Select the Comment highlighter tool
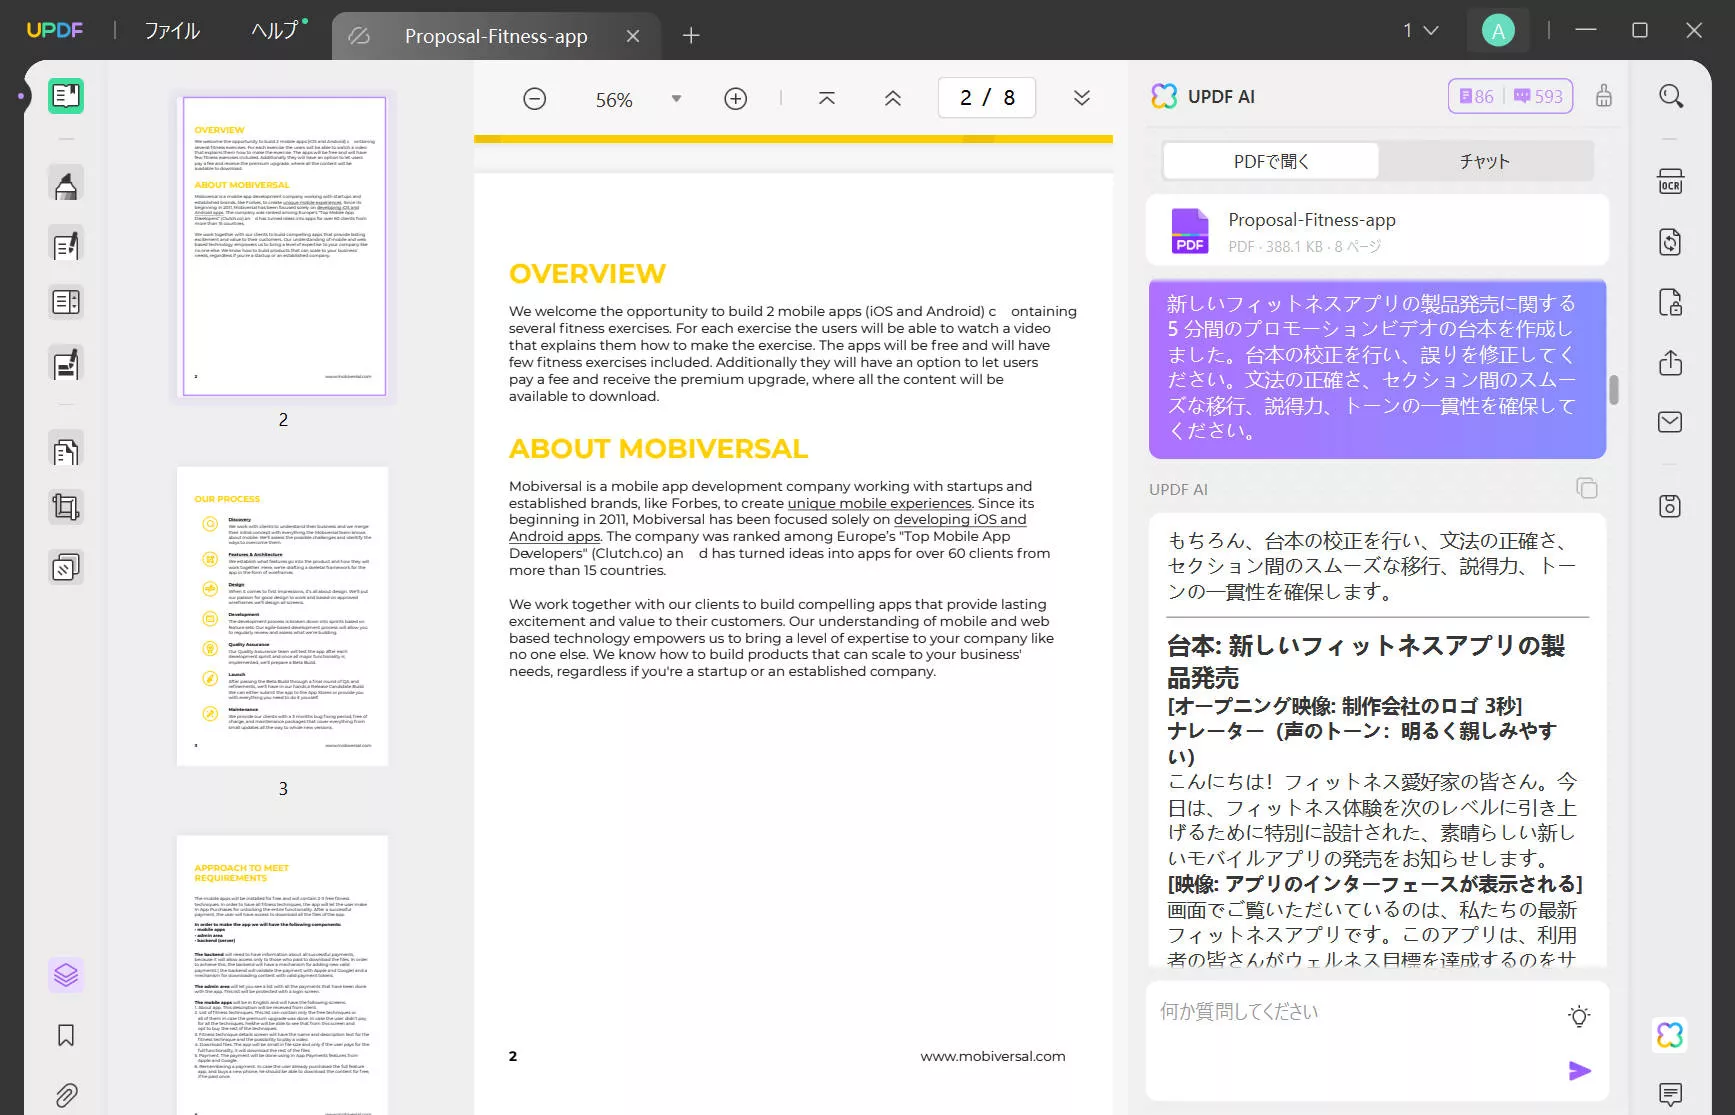The image size is (1735, 1115). 66,185
